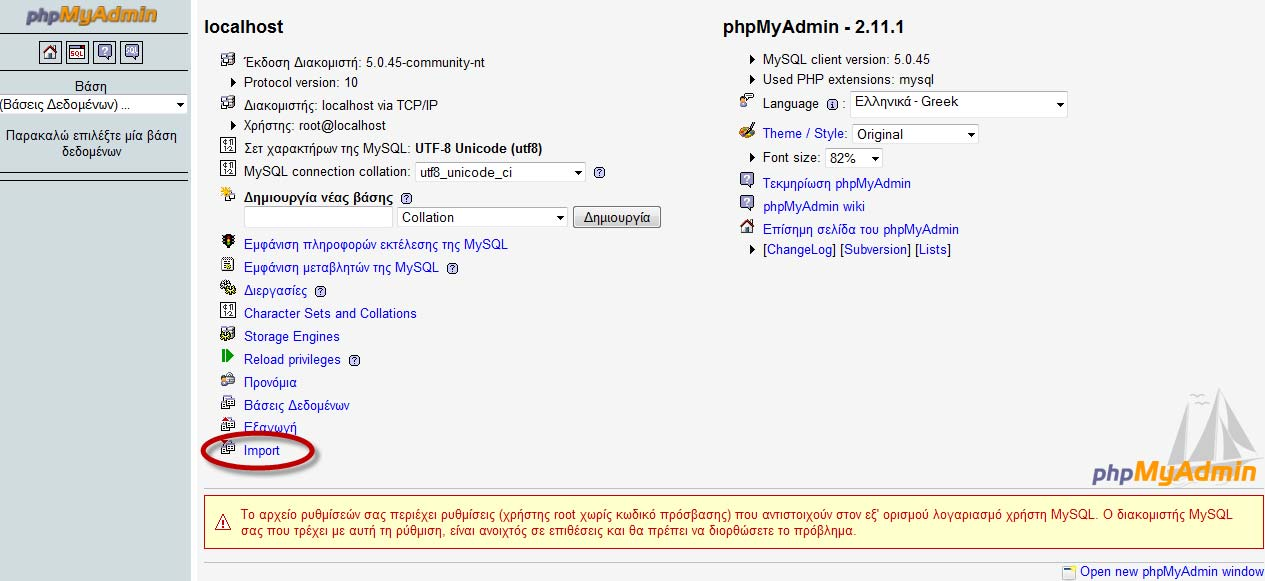Click the new window icon at bottom right
The height and width of the screenshot is (581, 1265).
[x=1070, y=571]
